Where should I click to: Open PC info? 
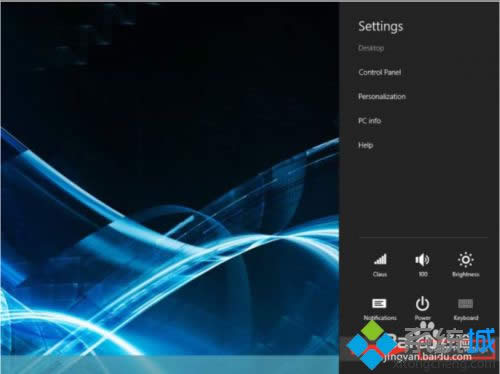click(x=369, y=121)
